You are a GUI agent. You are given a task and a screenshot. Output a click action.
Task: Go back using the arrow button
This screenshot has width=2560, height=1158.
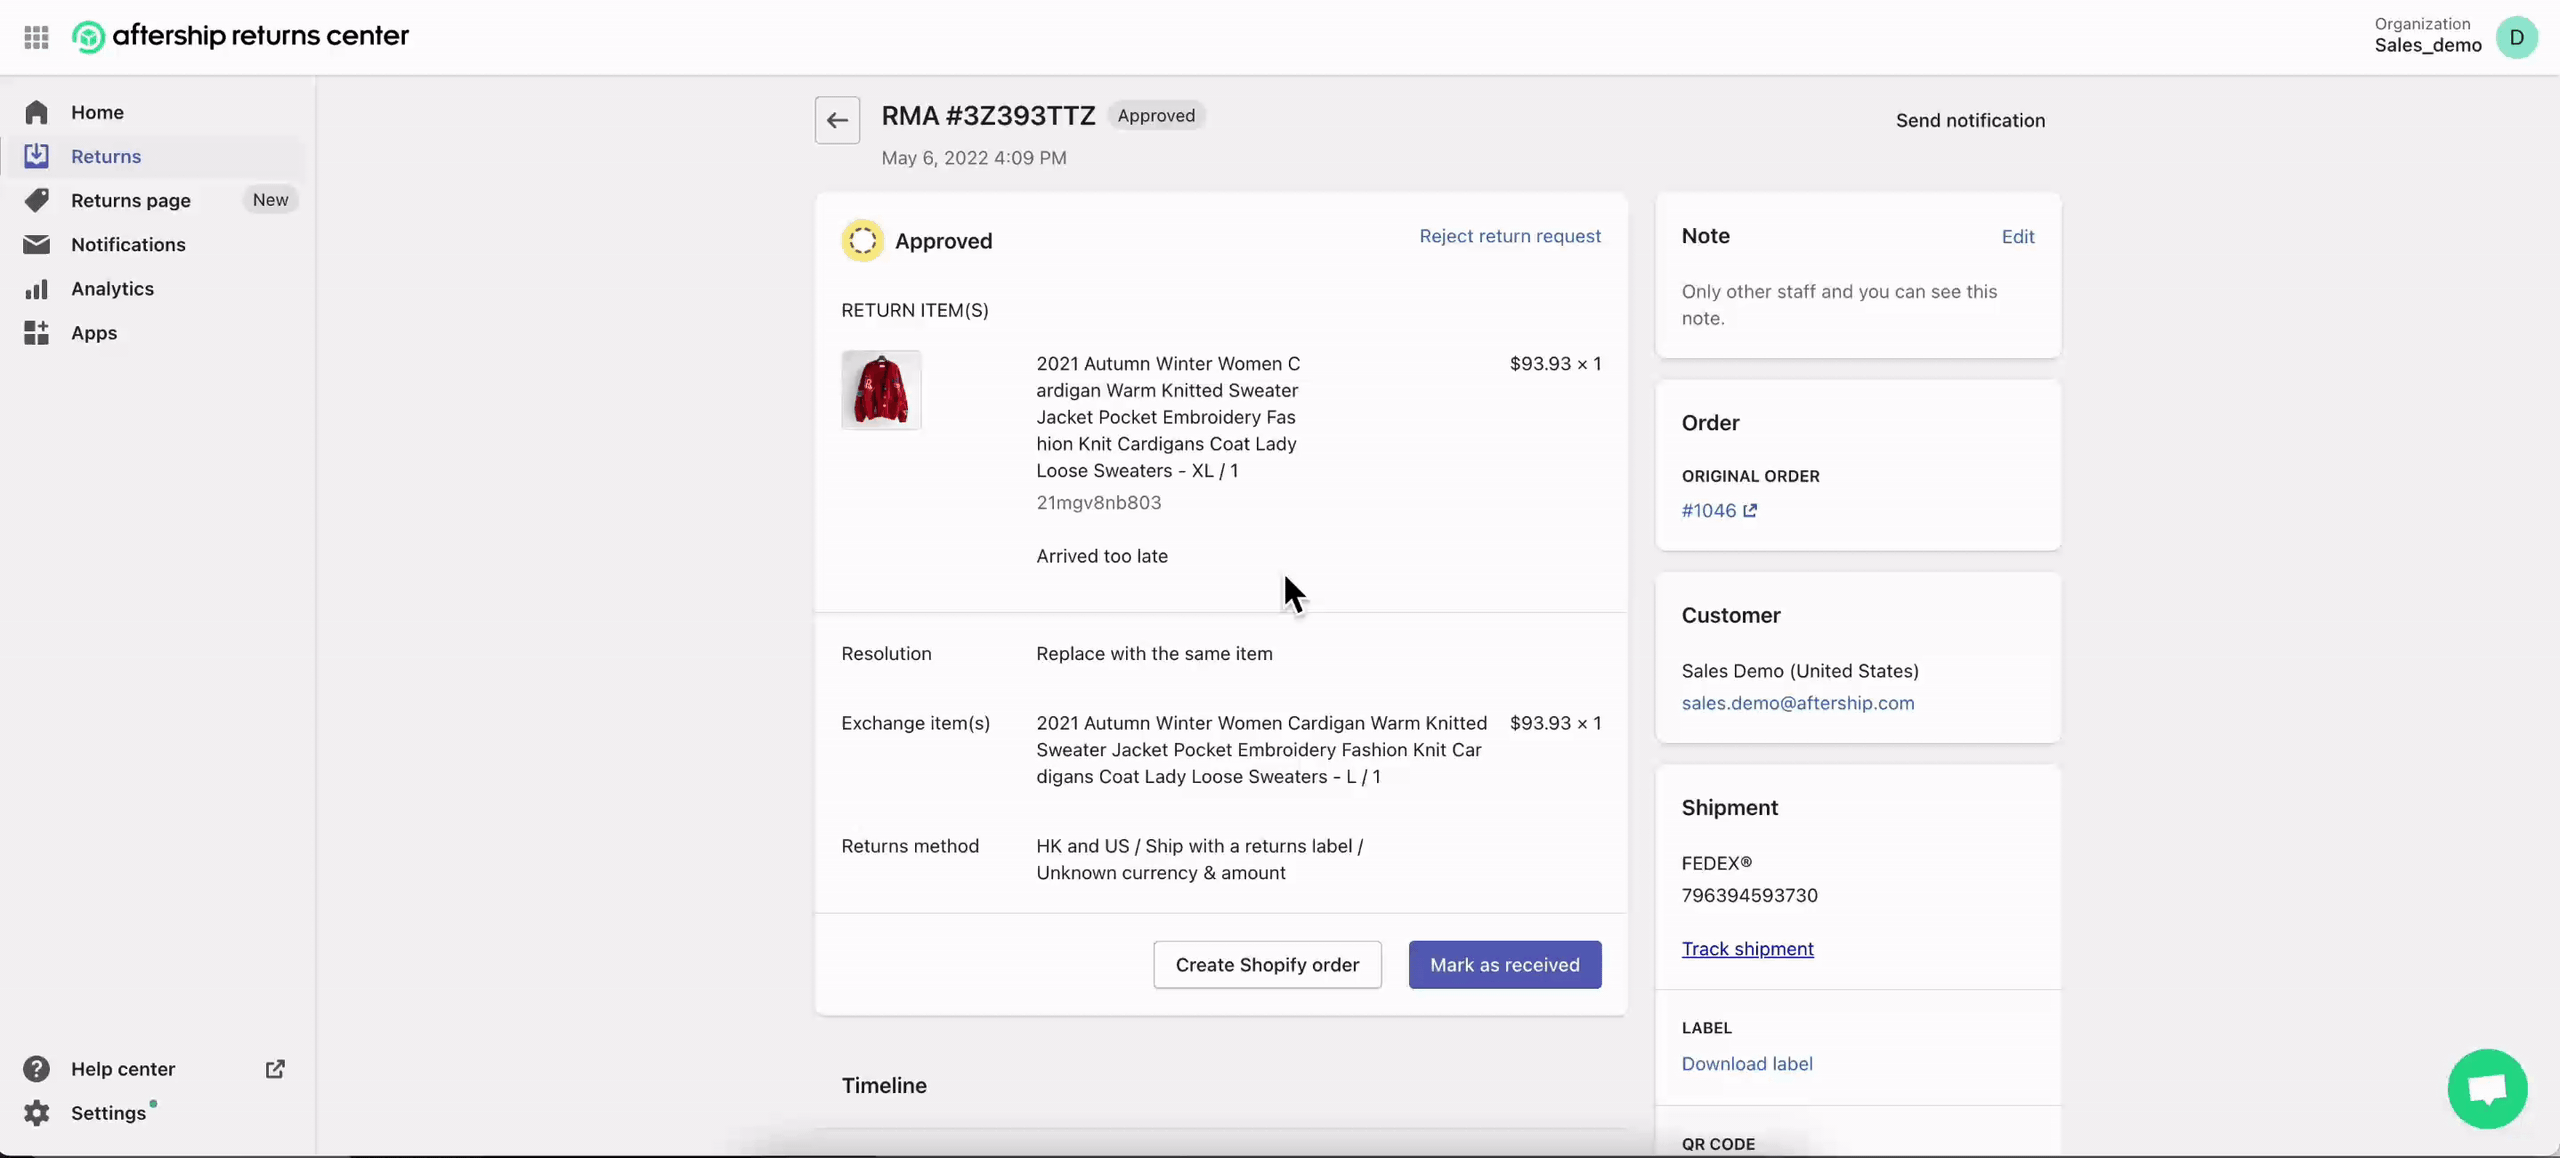tap(837, 120)
